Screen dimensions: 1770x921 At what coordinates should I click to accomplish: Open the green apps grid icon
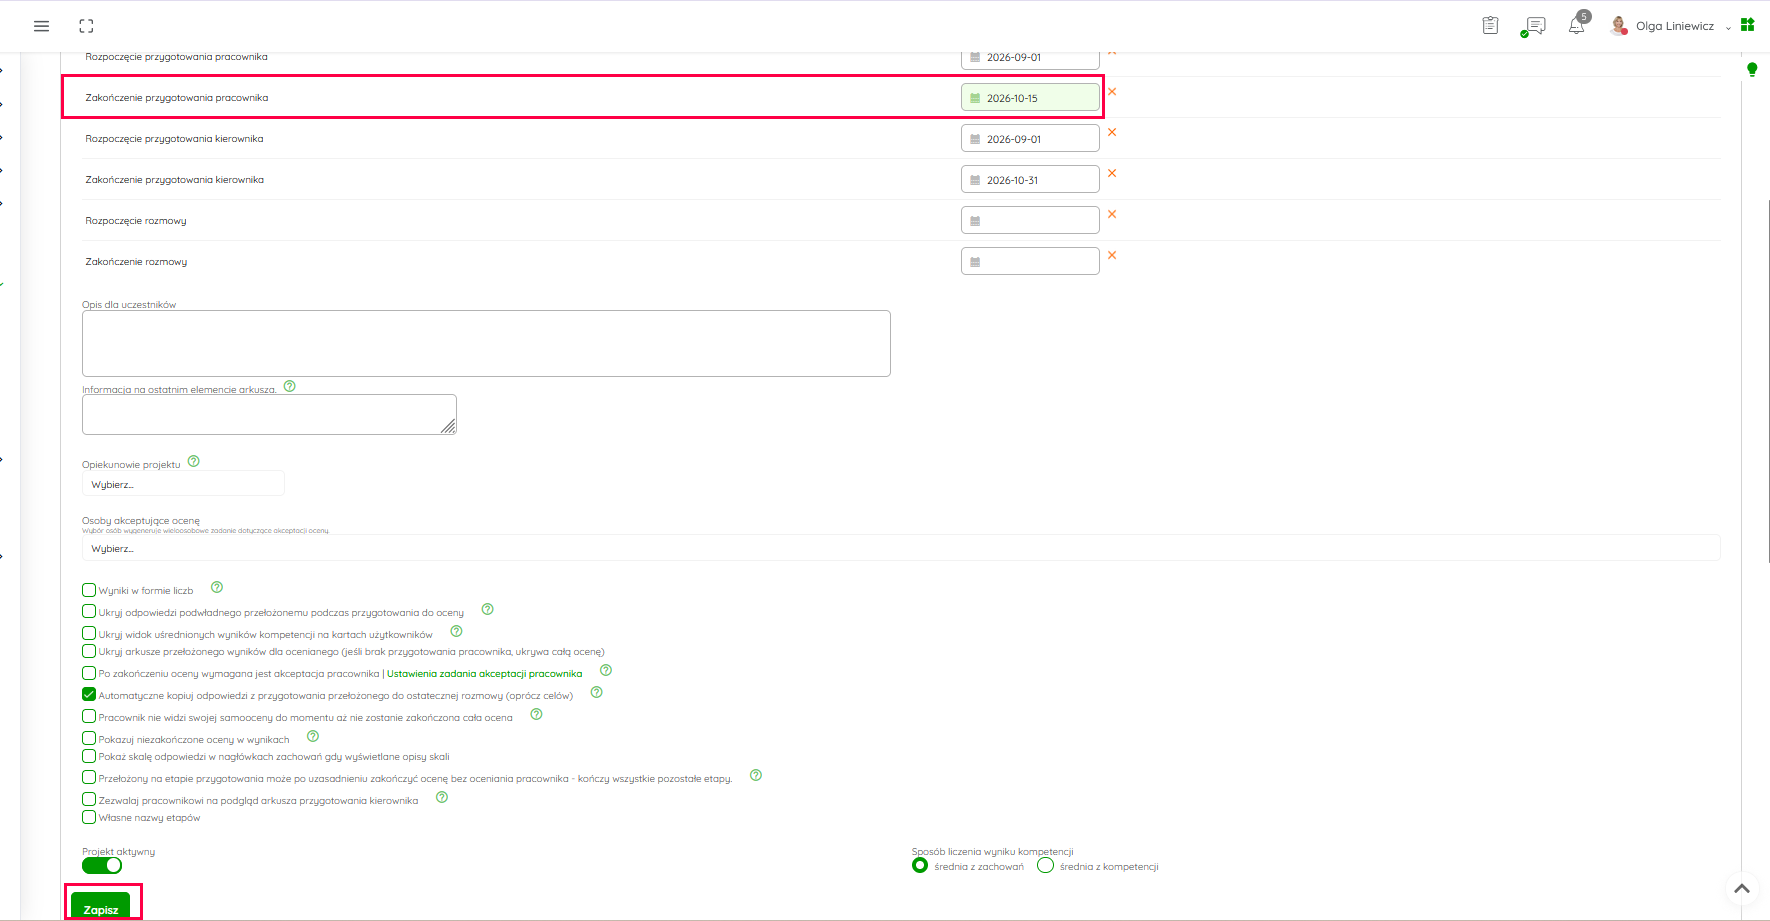click(1748, 25)
